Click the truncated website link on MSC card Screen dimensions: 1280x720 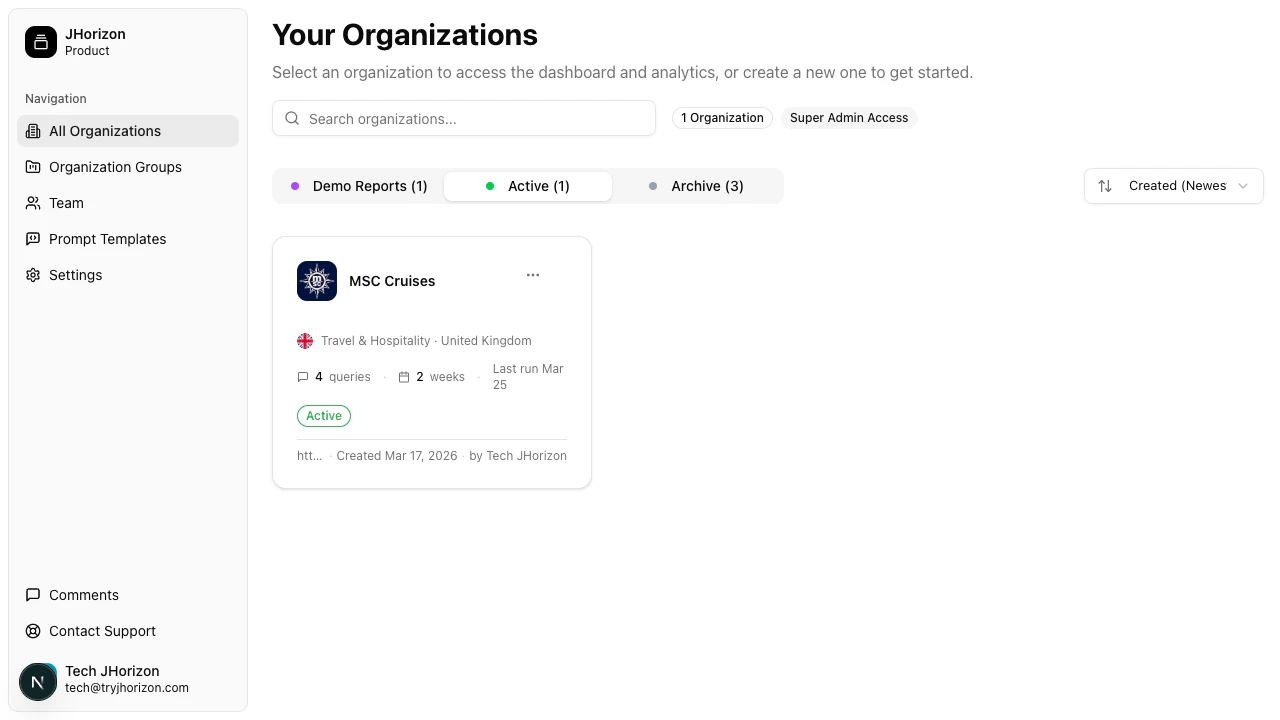[308, 456]
